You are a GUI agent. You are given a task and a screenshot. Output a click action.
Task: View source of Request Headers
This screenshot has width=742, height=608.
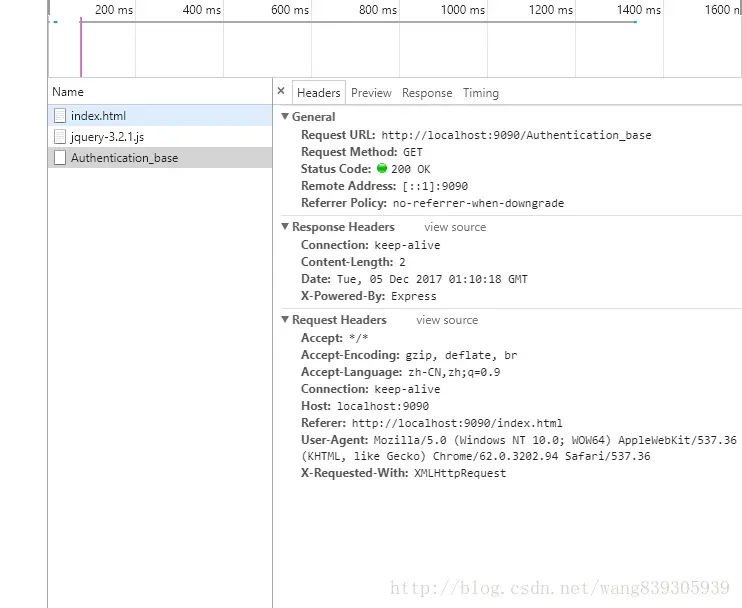[x=447, y=320]
